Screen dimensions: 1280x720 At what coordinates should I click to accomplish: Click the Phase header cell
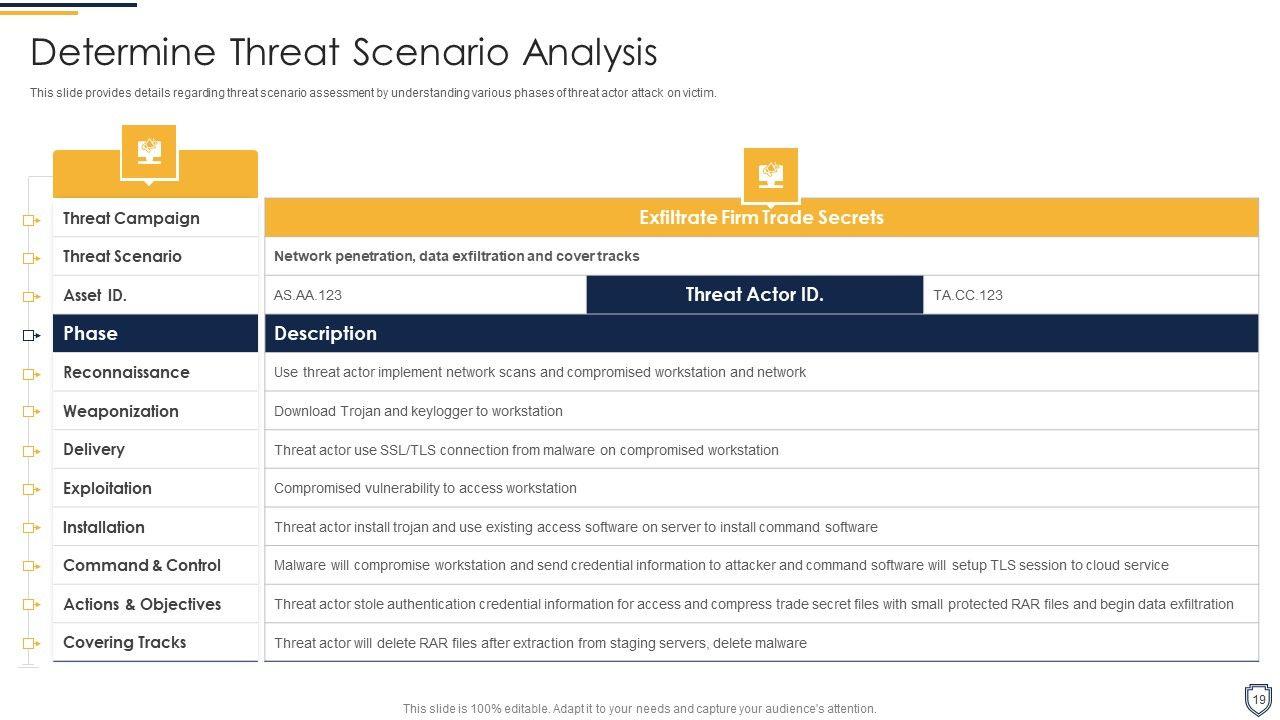[155, 334]
